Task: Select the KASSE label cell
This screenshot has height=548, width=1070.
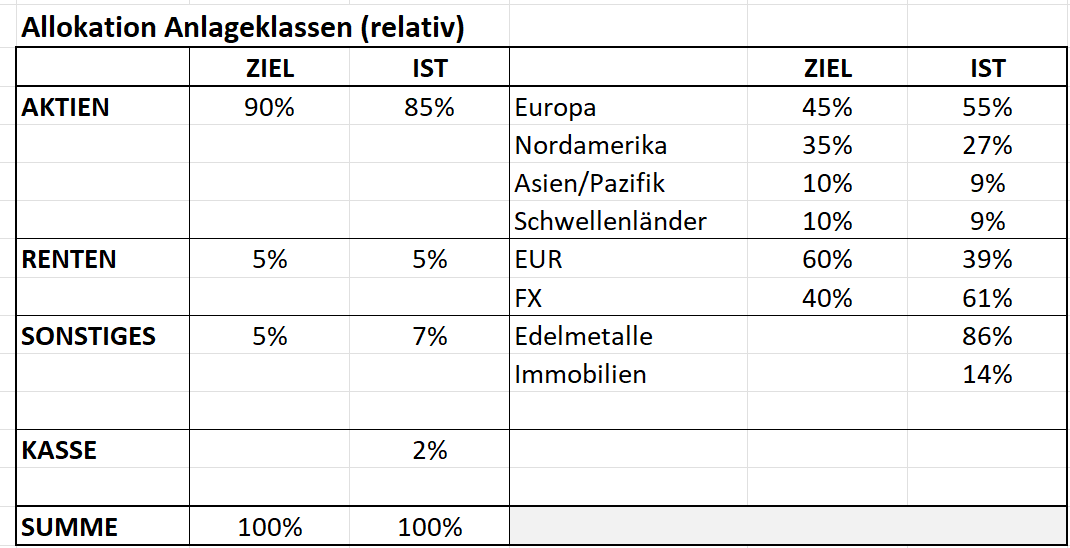Action: coord(60,450)
